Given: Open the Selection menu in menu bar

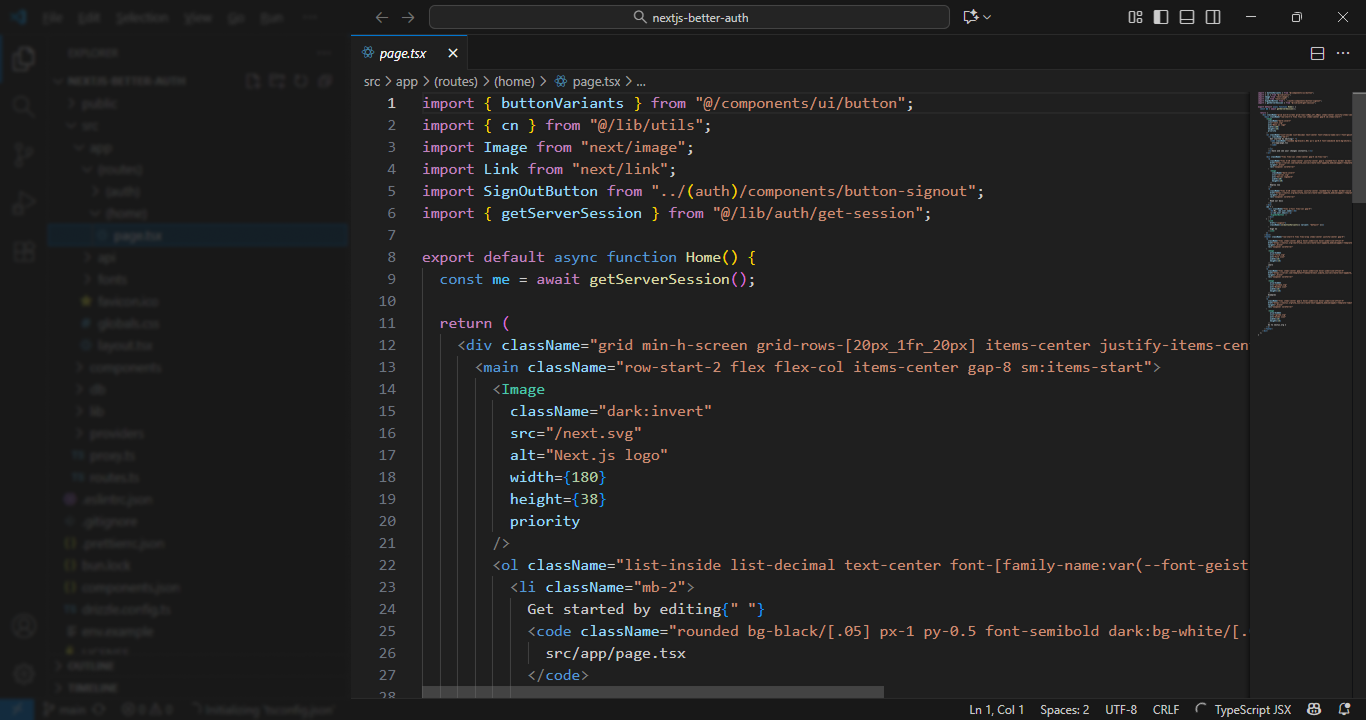Looking at the screenshot, I should [x=141, y=18].
